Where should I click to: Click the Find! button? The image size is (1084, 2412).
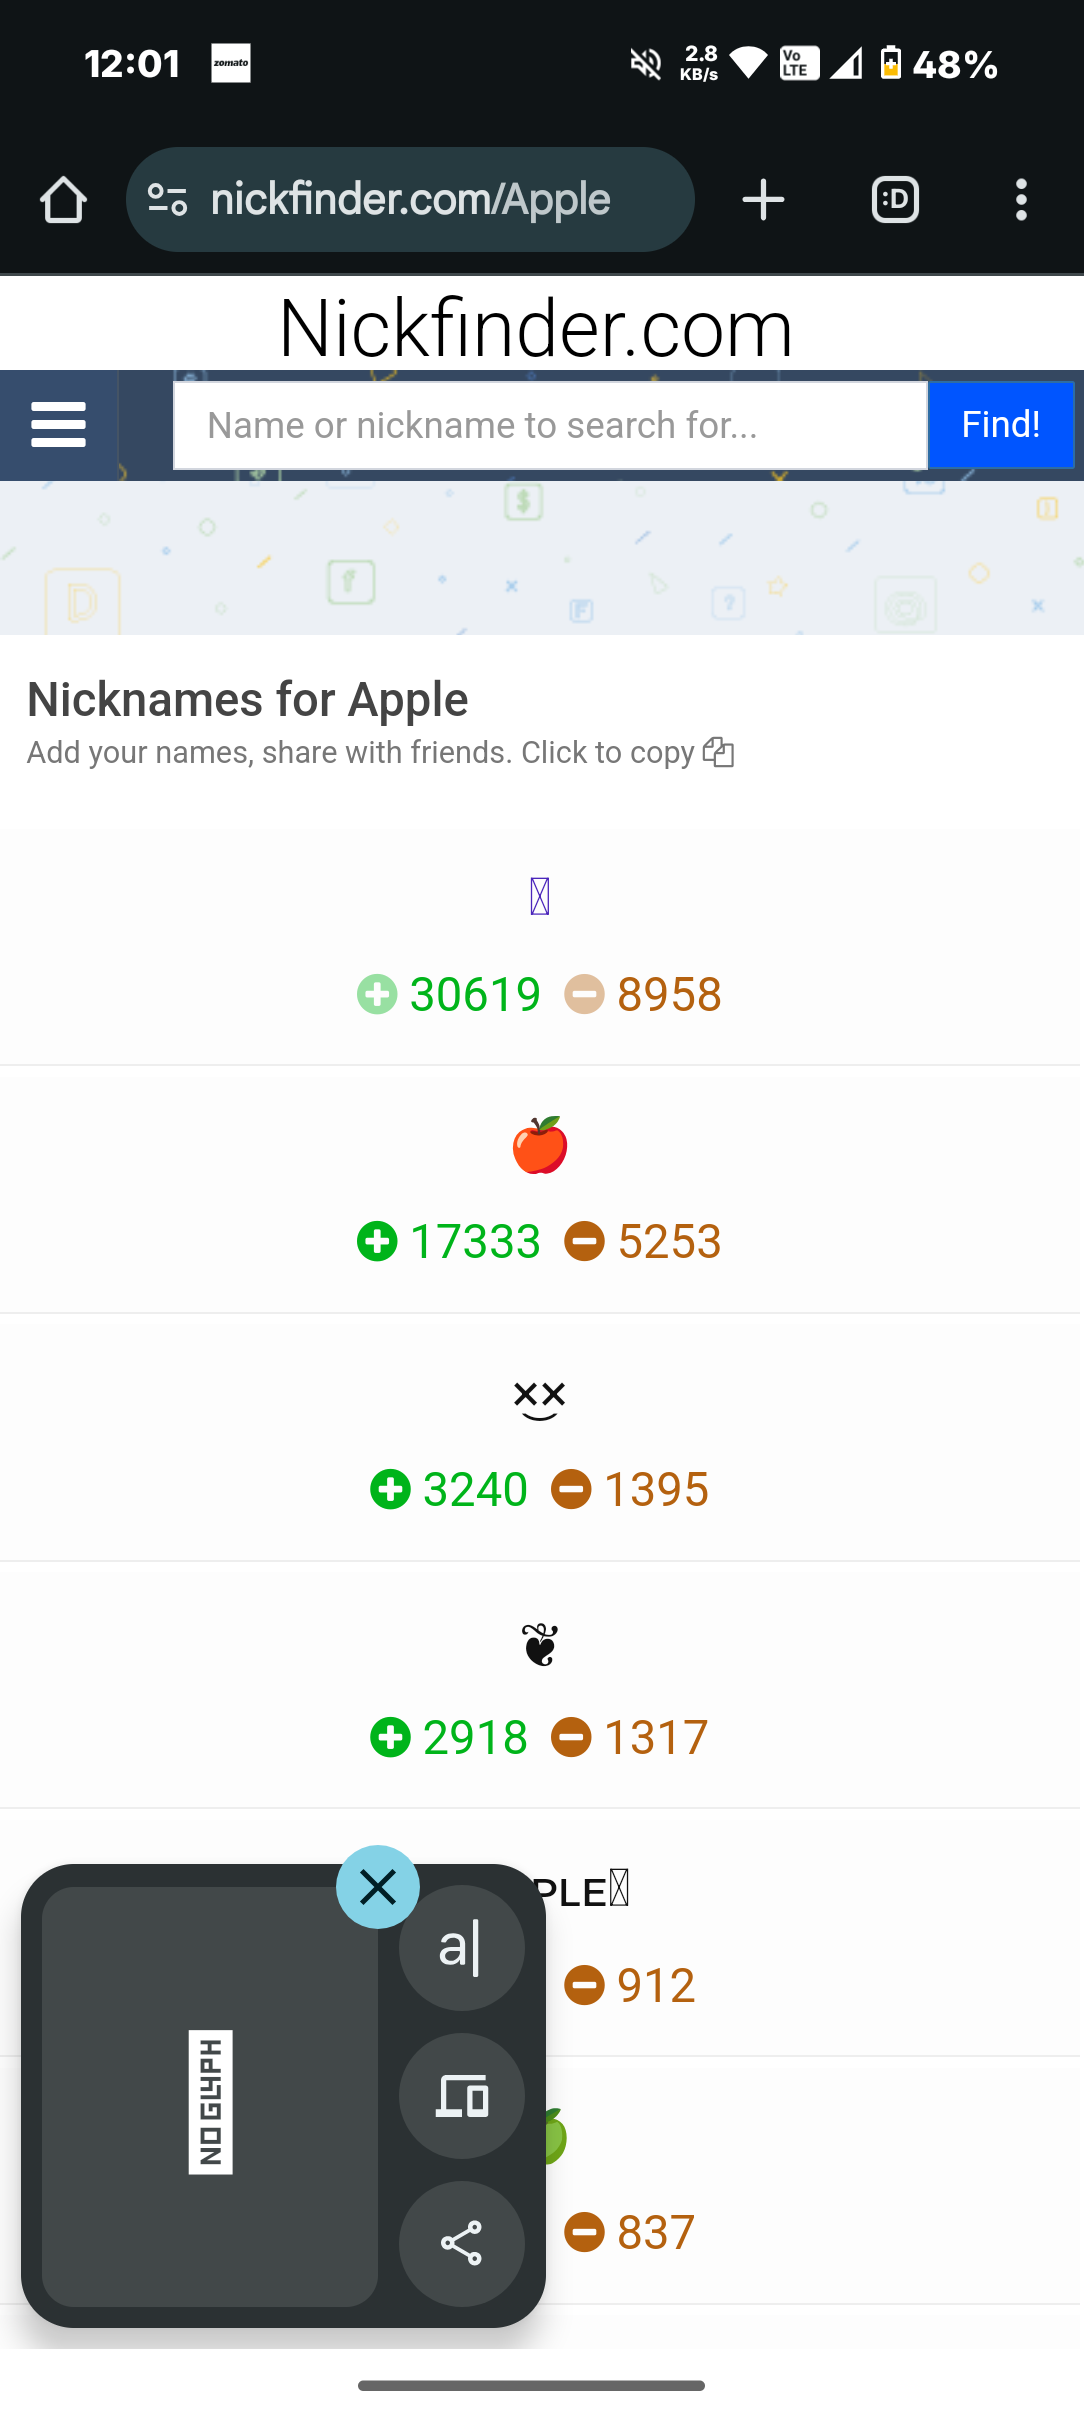coord(1001,425)
